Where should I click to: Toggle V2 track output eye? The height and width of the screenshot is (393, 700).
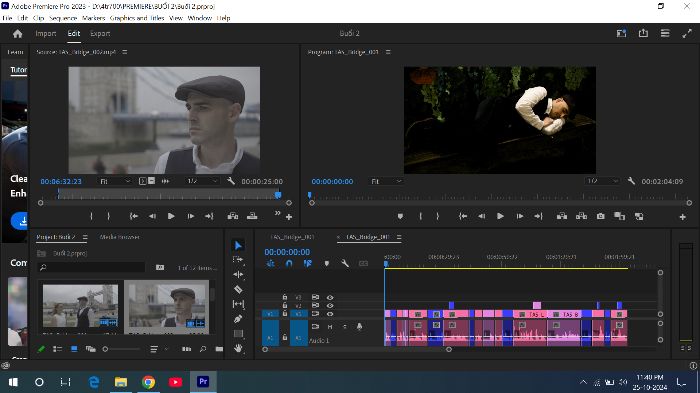330,305
